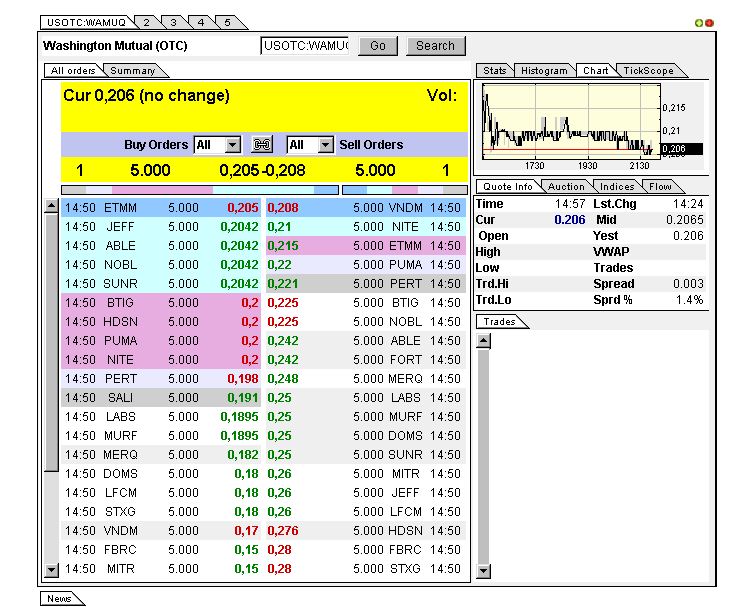The height and width of the screenshot is (607, 742).
Task: Click the Search button
Action: [x=435, y=46]
